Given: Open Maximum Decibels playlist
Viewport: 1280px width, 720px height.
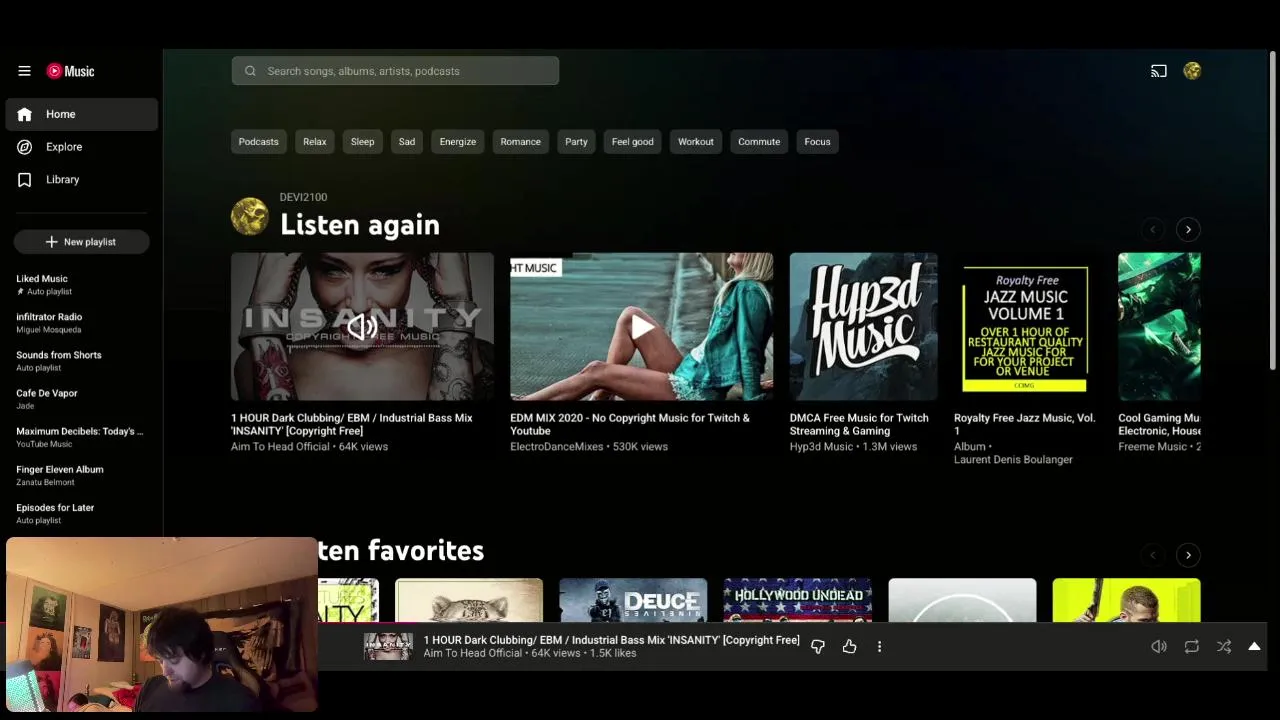Looking at the screenshot, I should coord(80,437).
